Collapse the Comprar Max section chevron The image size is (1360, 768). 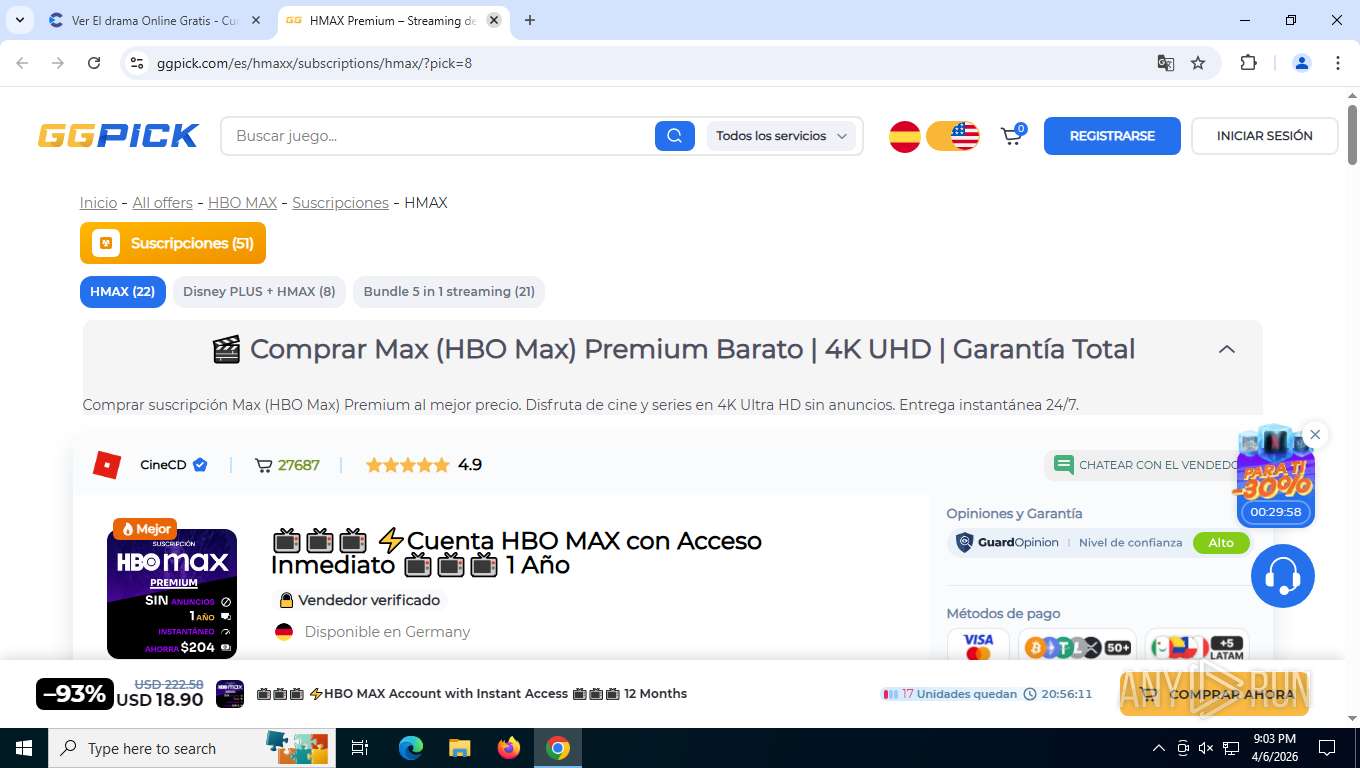click(x=1227, y=350)
